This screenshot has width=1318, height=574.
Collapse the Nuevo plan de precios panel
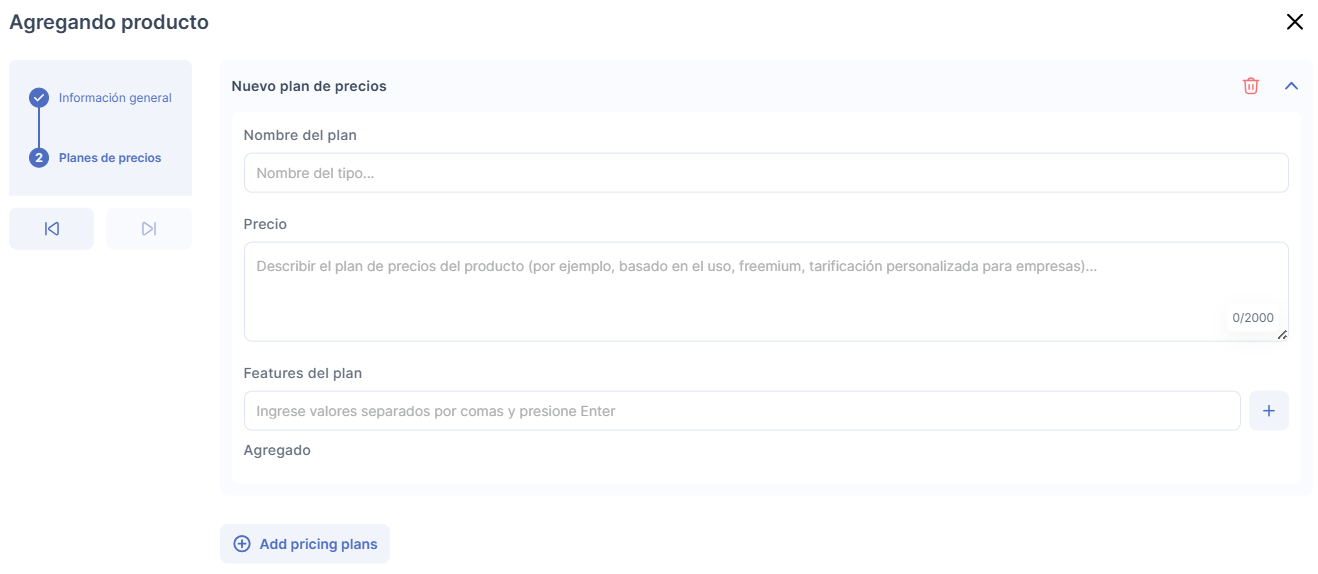click(x=1291, y=86)
